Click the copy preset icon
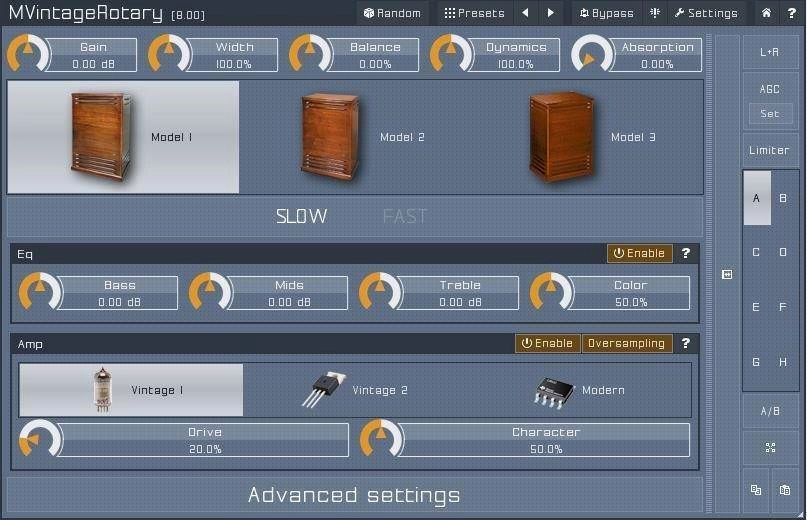This screenshot has height=520, width=807. pyautogui.click(x=756, y=490)
